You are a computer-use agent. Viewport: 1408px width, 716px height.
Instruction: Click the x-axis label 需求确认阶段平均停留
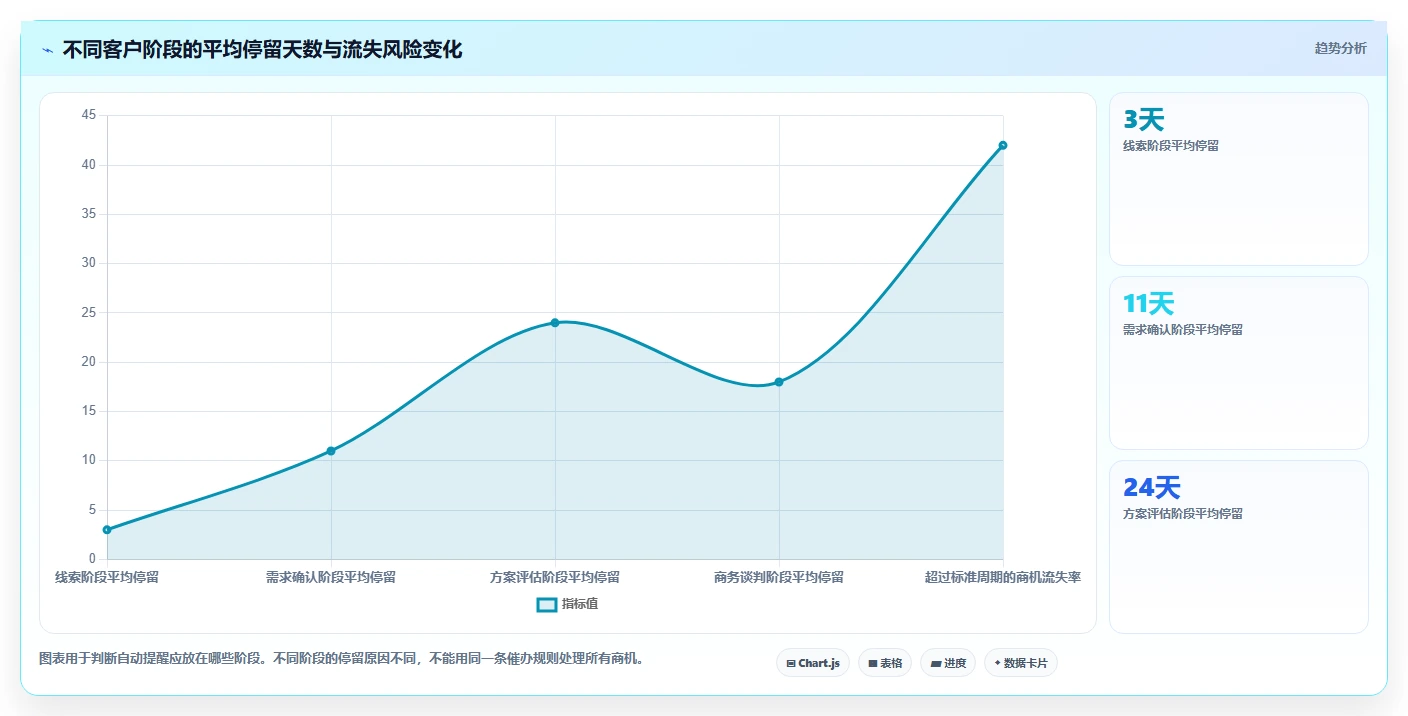[x=331, y=577]
